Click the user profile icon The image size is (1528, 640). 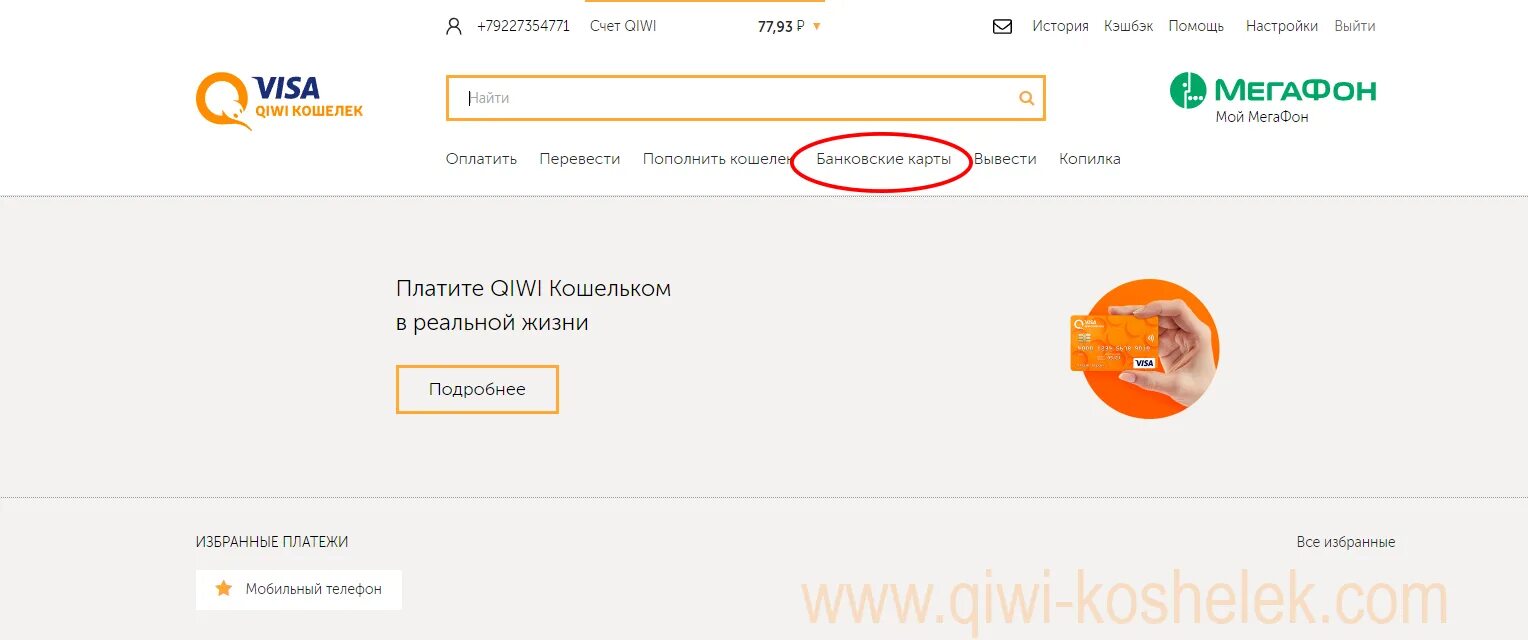tap(454, 27)
